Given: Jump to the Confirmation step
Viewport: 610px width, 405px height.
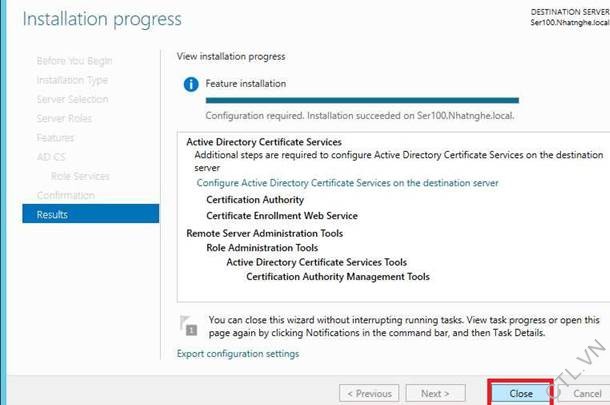Looking at the screenshot, I should (66, 195).
